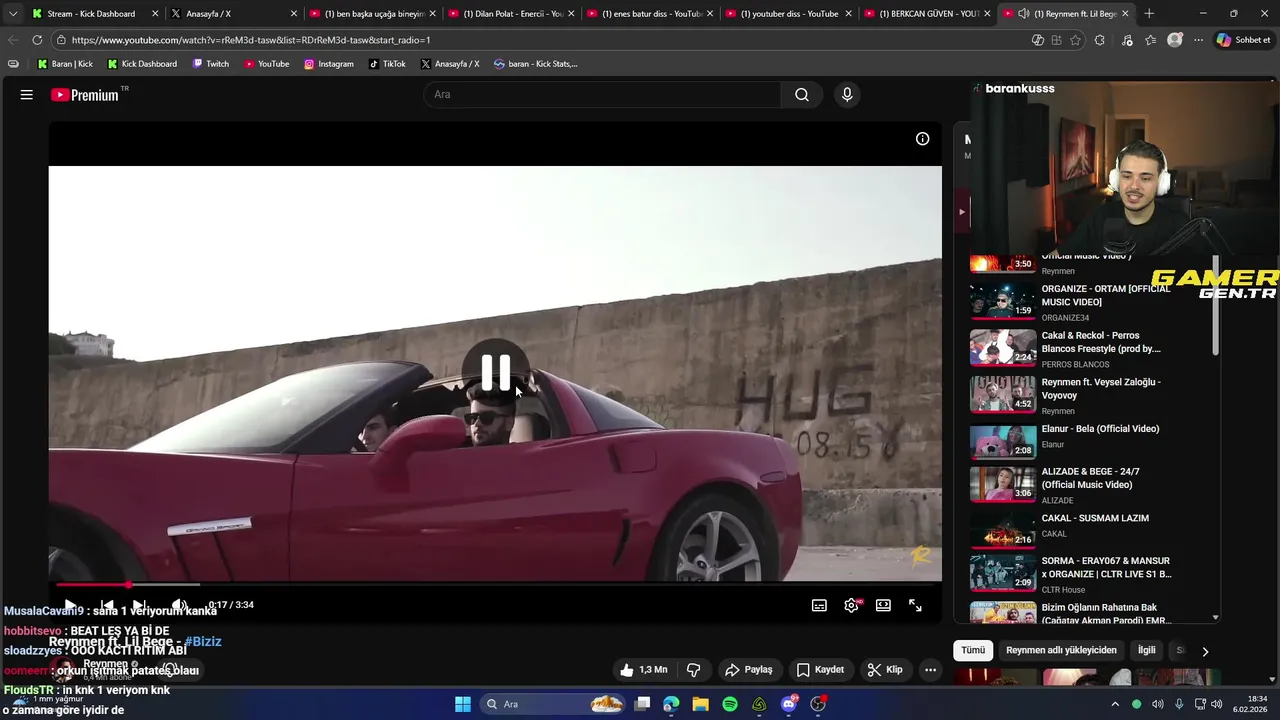This screenshot has height=720, width=1280.
Task: Switch the player to theater mode
Action: pos(883,605)
